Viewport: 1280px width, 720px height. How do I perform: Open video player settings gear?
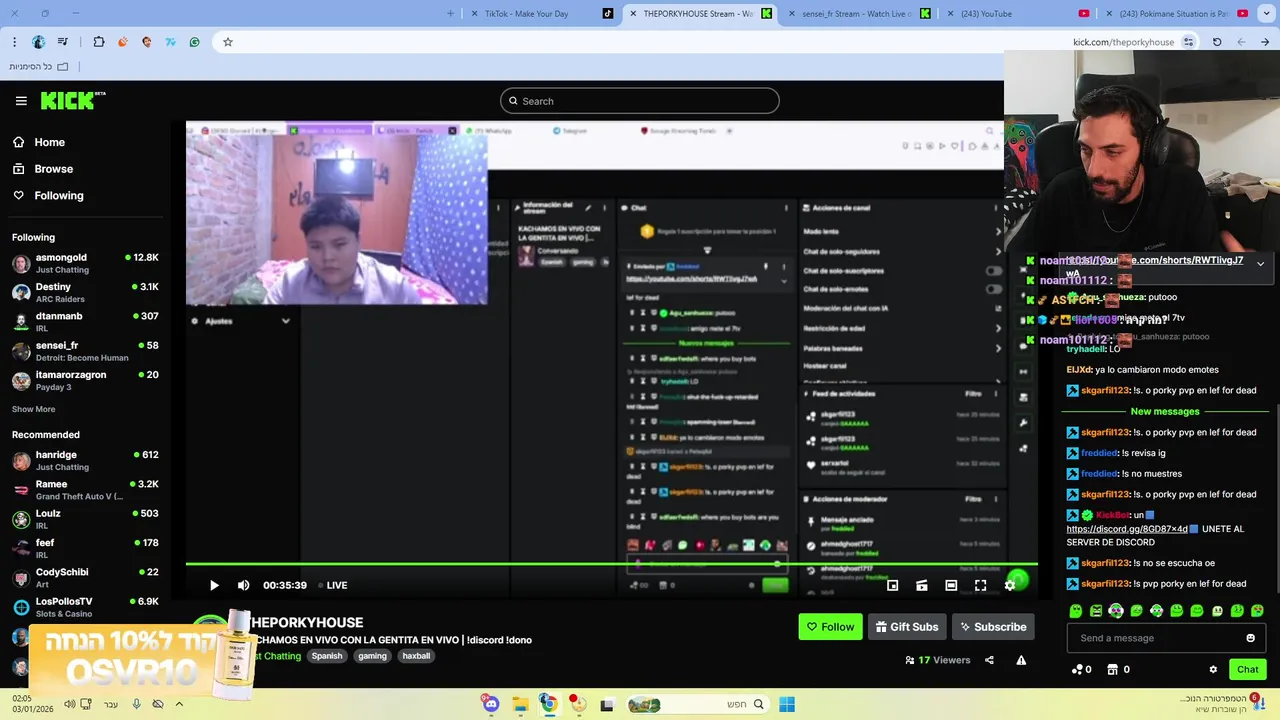click(x=1010, y=585)
